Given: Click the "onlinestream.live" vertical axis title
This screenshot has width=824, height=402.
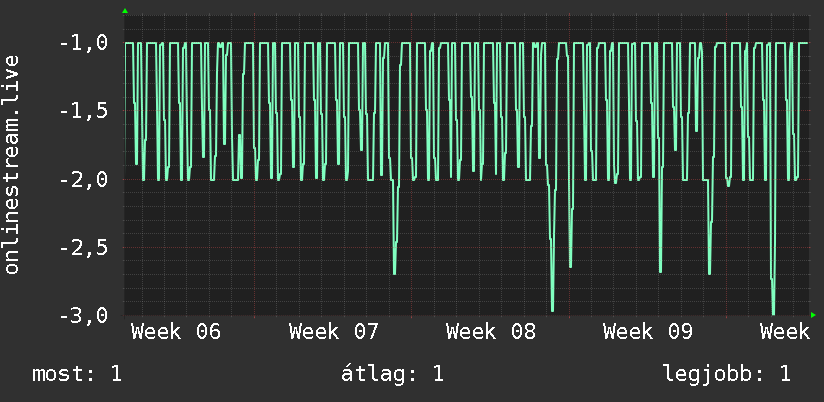Looking at the screenshot, I should (x=12, y=164).
